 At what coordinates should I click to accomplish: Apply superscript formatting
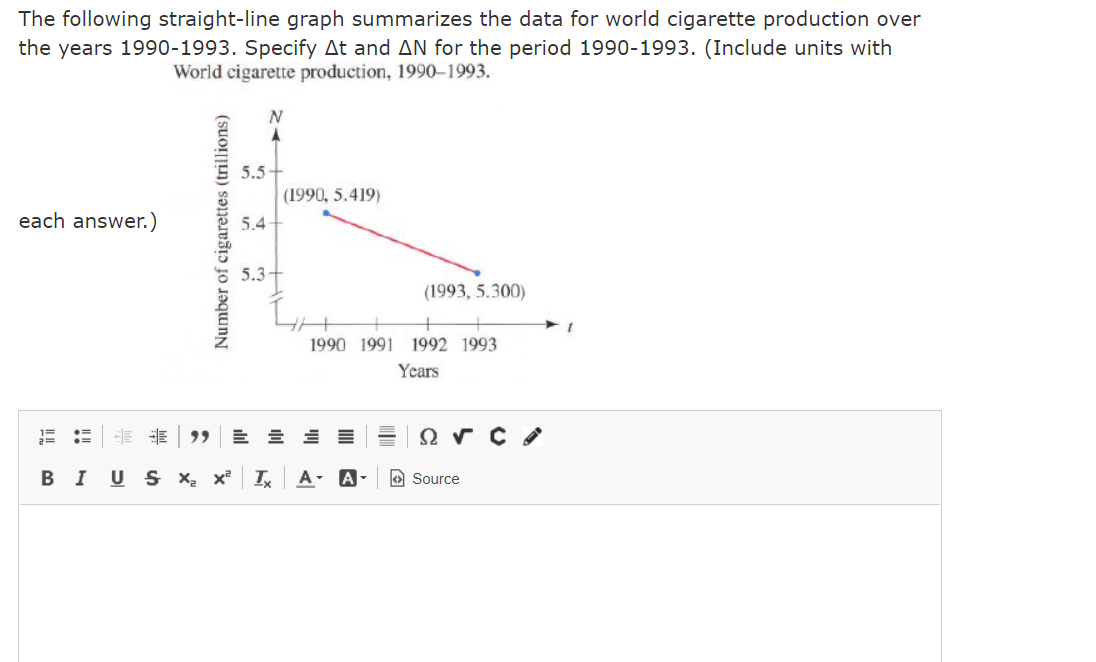[222, 479]
